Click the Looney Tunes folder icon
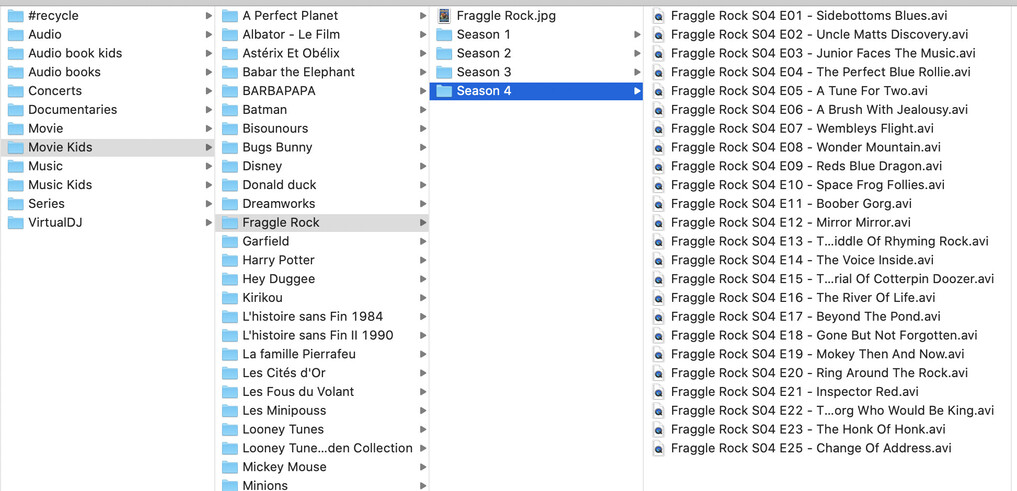Image resolution: width=1017 pixels, height=491 pixels. pyautogui.click(x=230, y=429)
